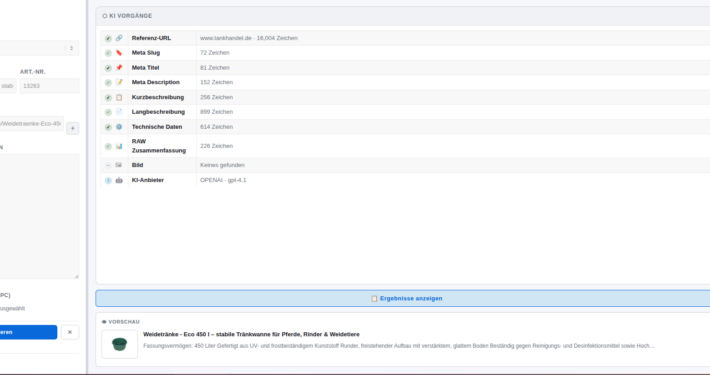Click the green checkmark in the Meta Slug row
The width and height of the screenshot is (710, 375).
point(108,53)
